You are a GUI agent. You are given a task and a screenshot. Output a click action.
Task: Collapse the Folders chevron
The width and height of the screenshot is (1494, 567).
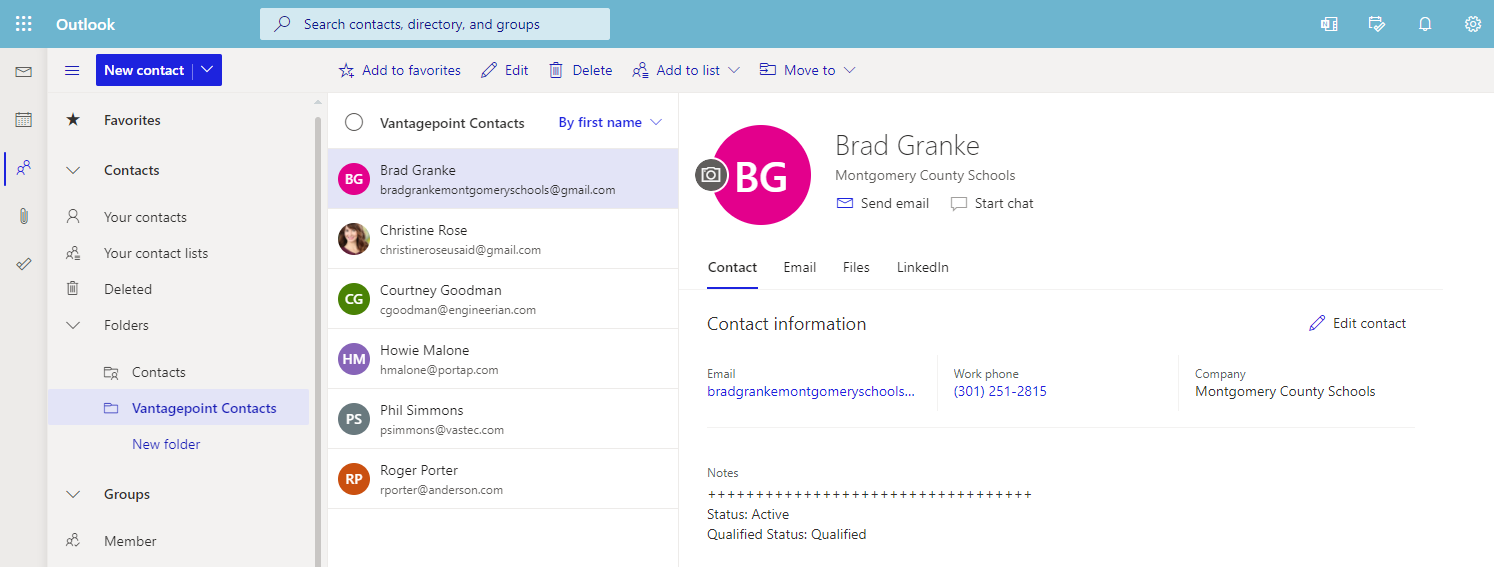coord(72,325)
